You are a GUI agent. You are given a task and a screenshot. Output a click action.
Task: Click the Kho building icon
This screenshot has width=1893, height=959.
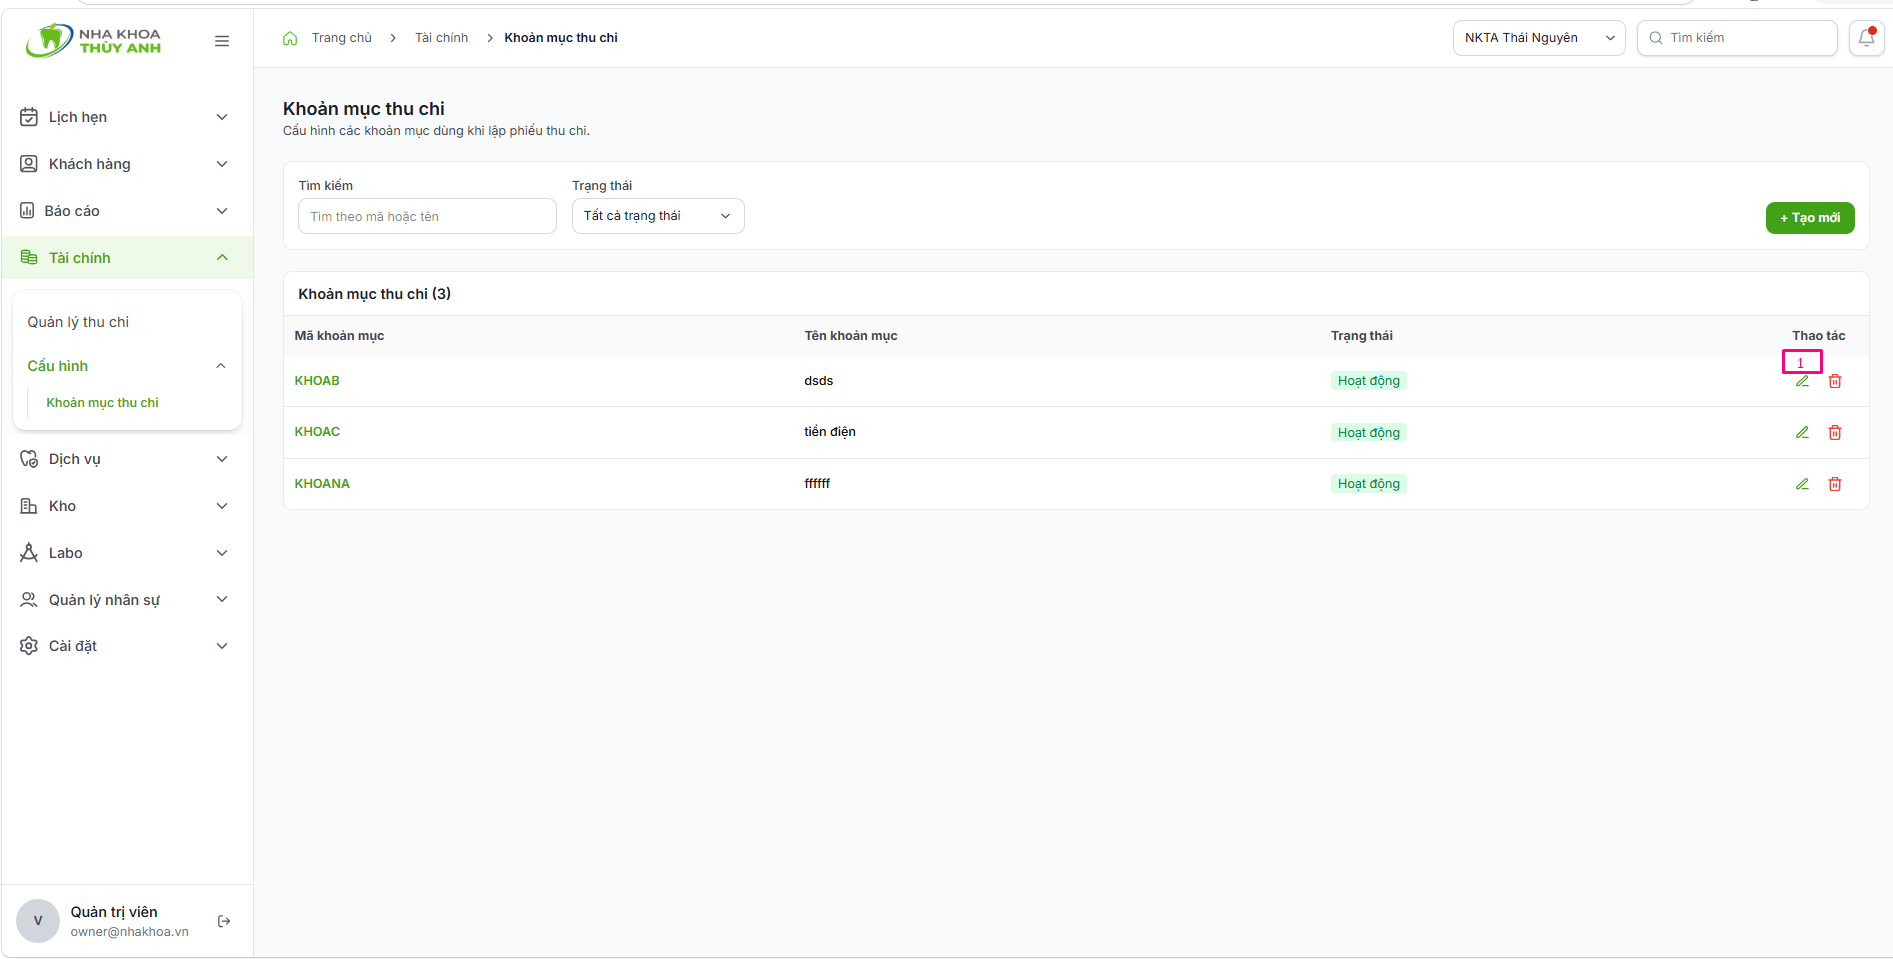[x=29, y=506]
